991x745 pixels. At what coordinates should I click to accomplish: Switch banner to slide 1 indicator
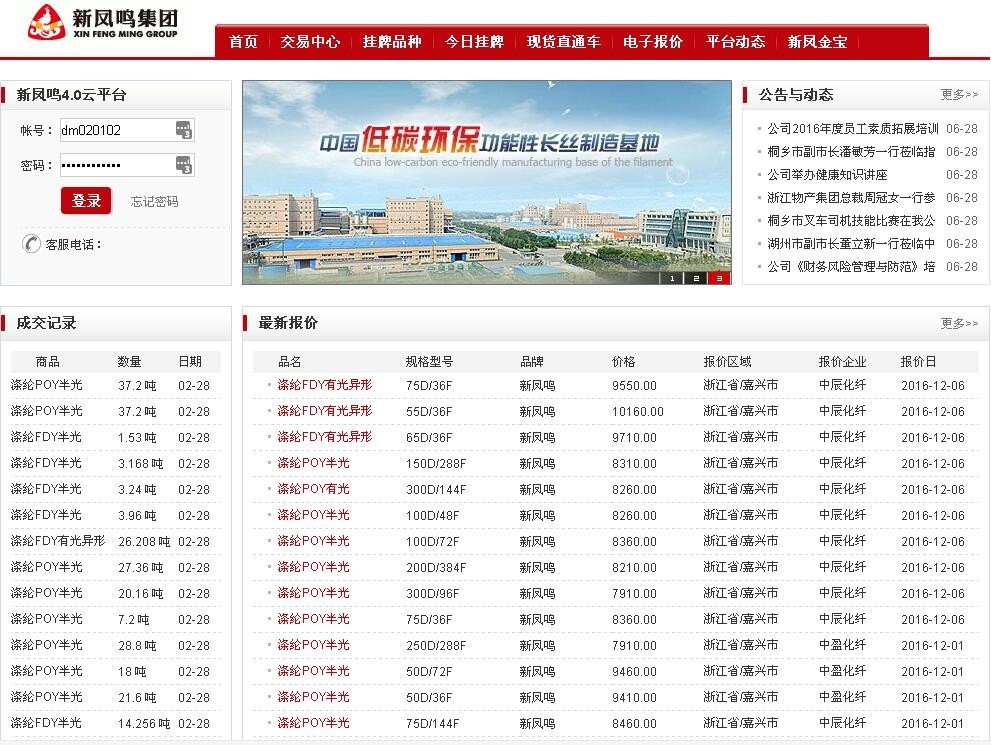[x=672, y=278]
